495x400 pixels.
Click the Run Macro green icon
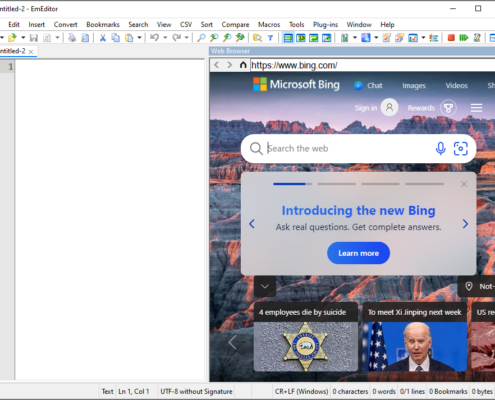click(464, 38)
